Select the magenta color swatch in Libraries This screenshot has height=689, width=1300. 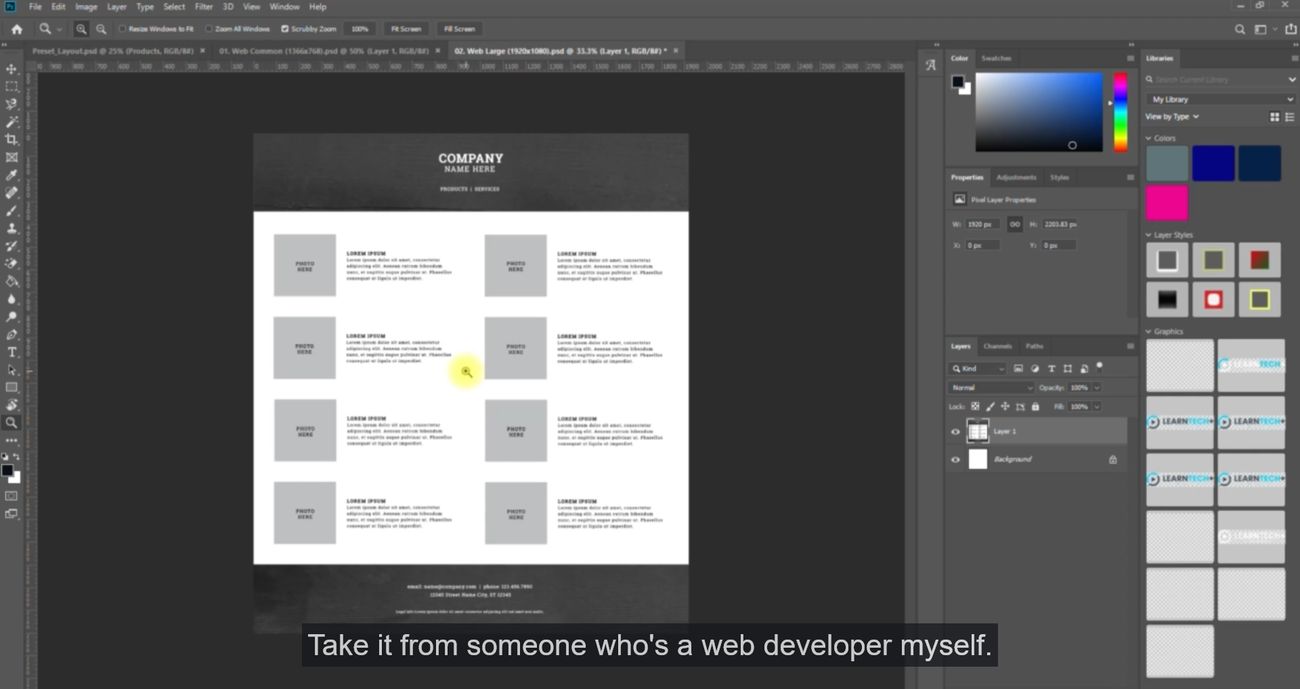[x=1166, y=203]
